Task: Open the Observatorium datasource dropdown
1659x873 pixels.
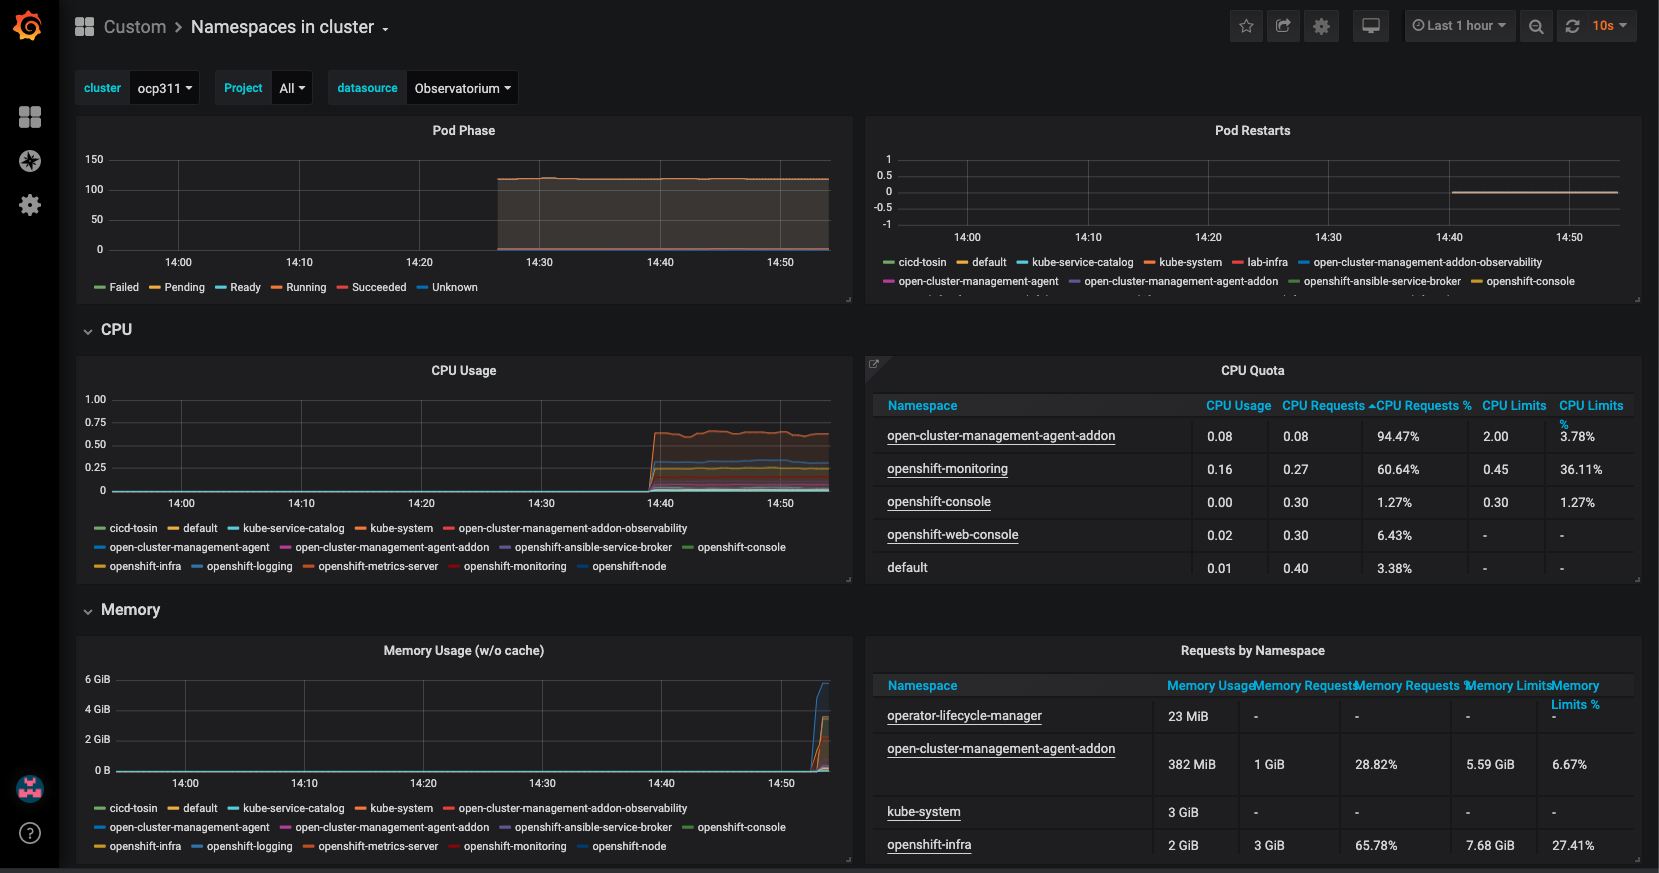Action: click(462, 88)
